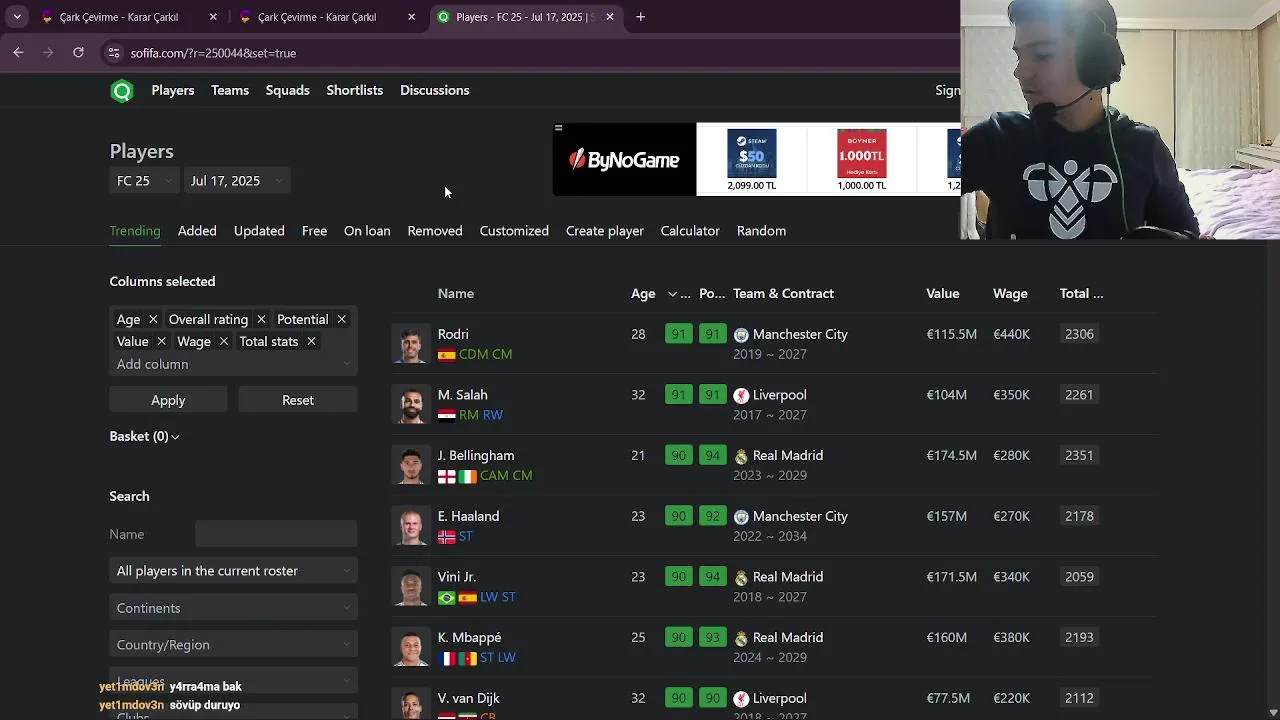Click Liverpool crest in M. Salah row
1280x720 pixels.
tap(741, 395)
